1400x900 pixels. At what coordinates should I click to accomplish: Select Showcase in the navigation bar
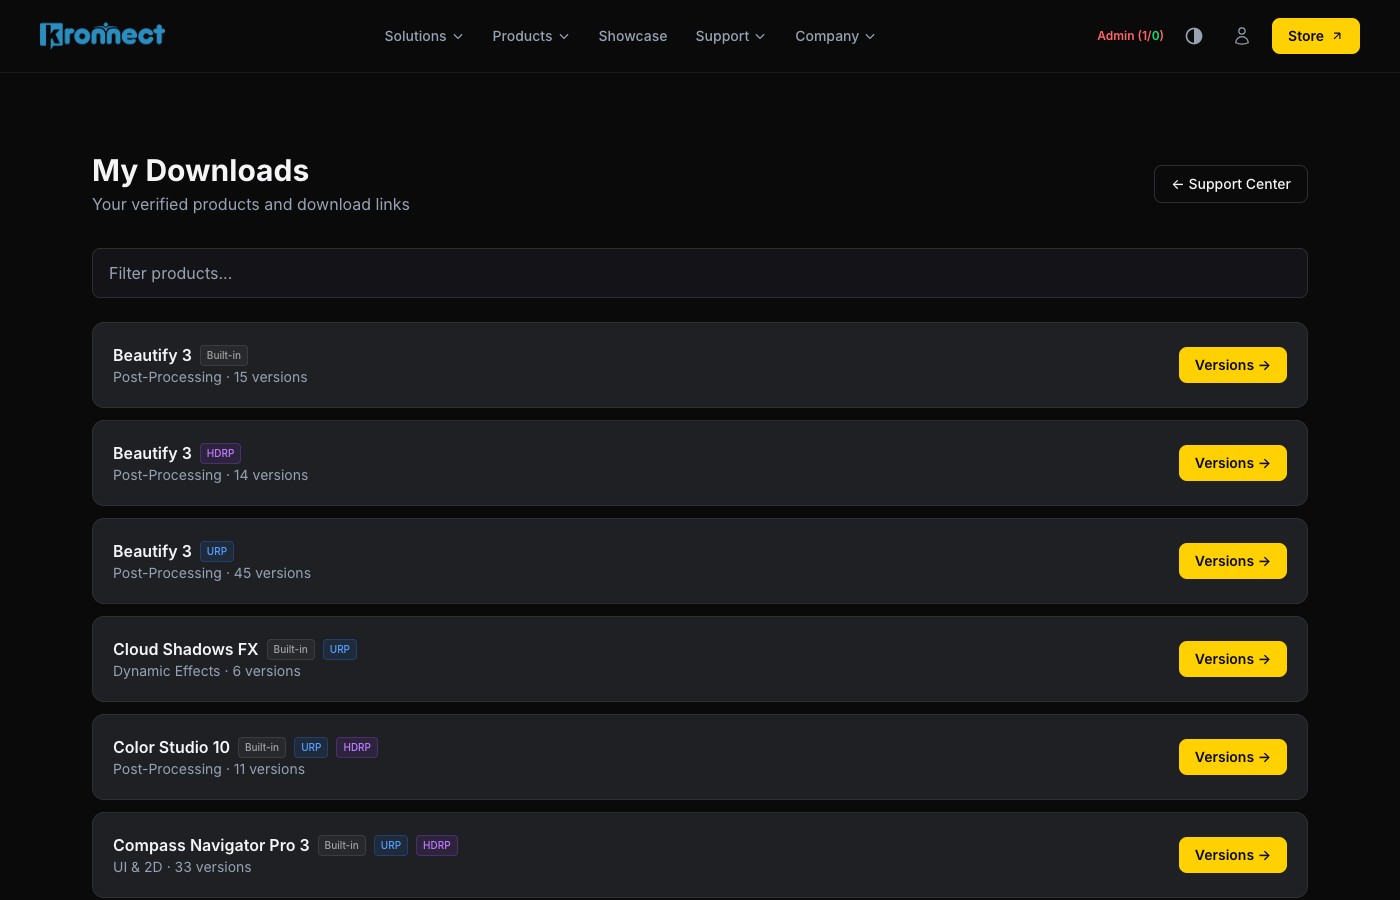point(632,36)
